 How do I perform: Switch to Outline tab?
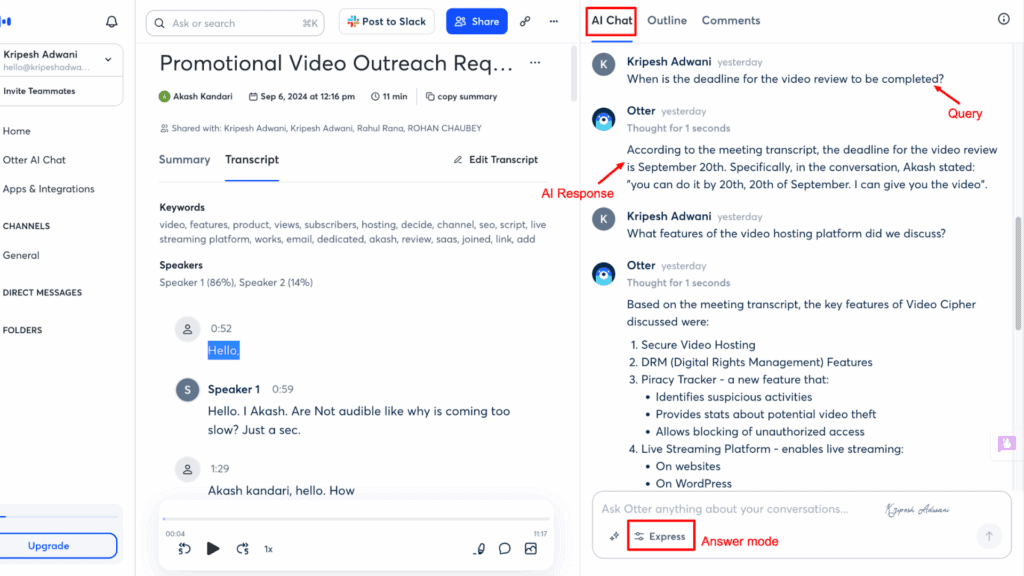(x=667, y=20)
